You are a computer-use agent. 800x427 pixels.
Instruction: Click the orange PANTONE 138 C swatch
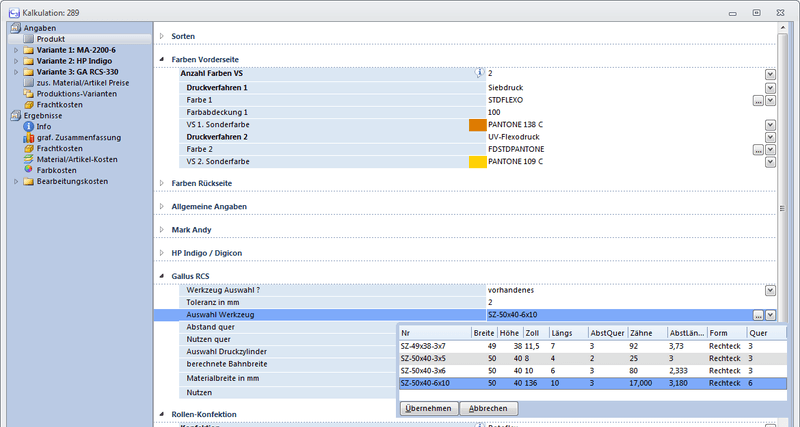coord(478,125)
